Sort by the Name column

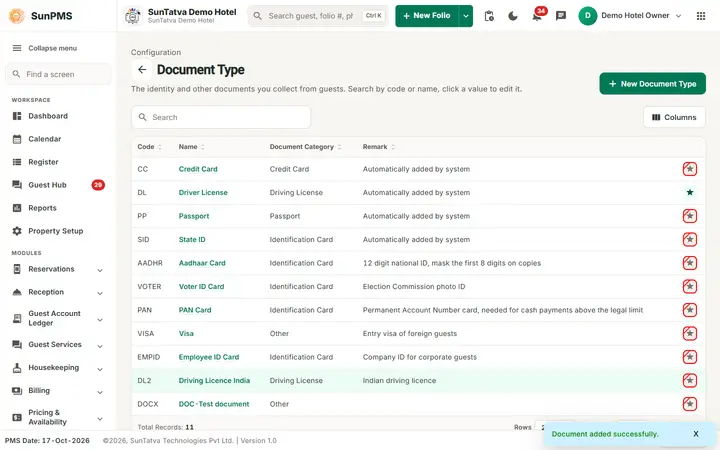click(x=191, y=147)
